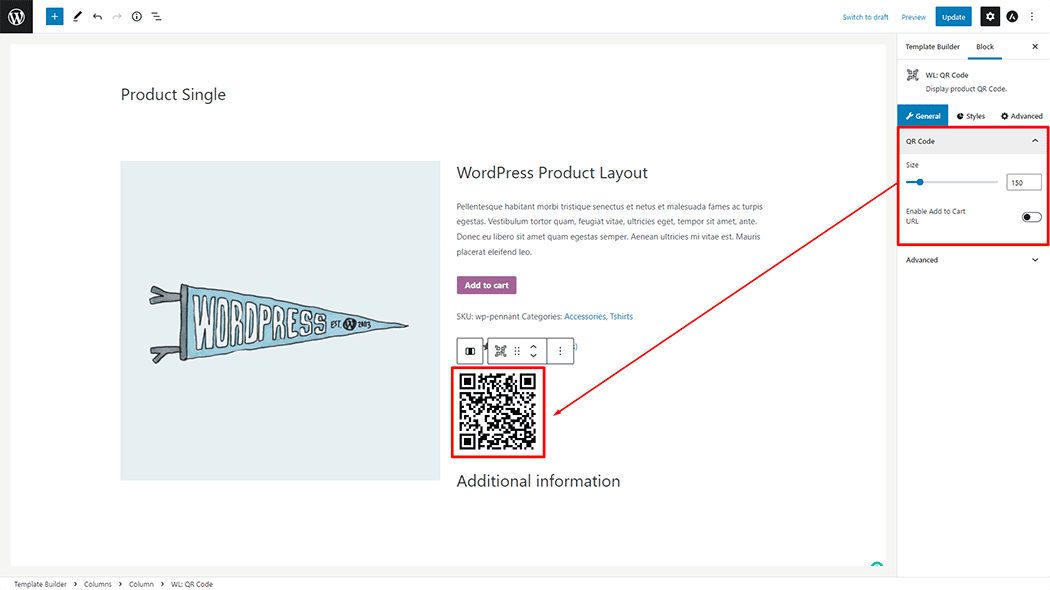Open the List View icon

tap(157, 17)
